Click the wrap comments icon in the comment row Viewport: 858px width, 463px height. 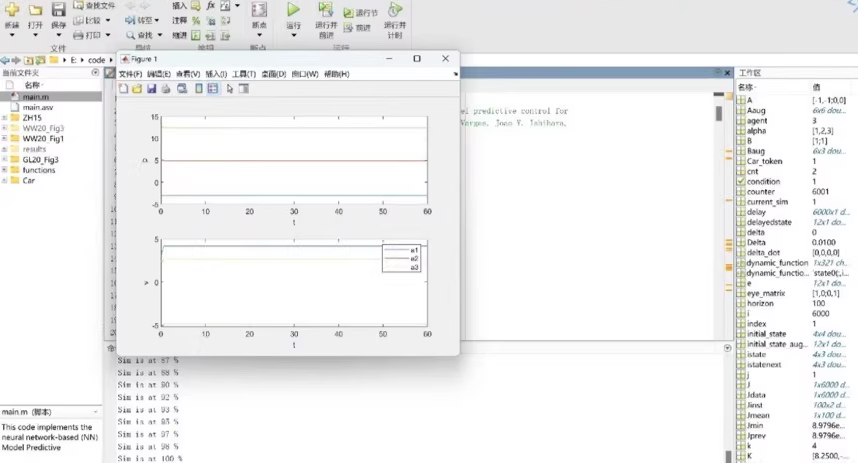[x=225, y=21]
